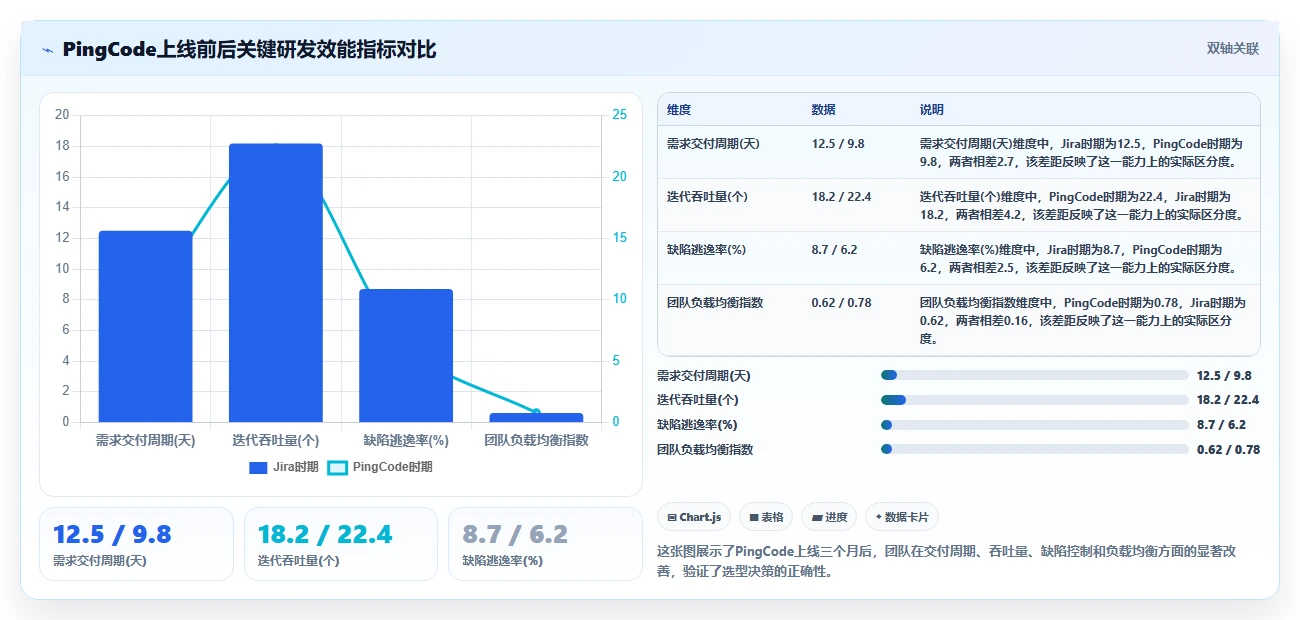
Task: Open the 12.5 / 9.8 data card
Action: pyautogui.click(x=136, y=544)
